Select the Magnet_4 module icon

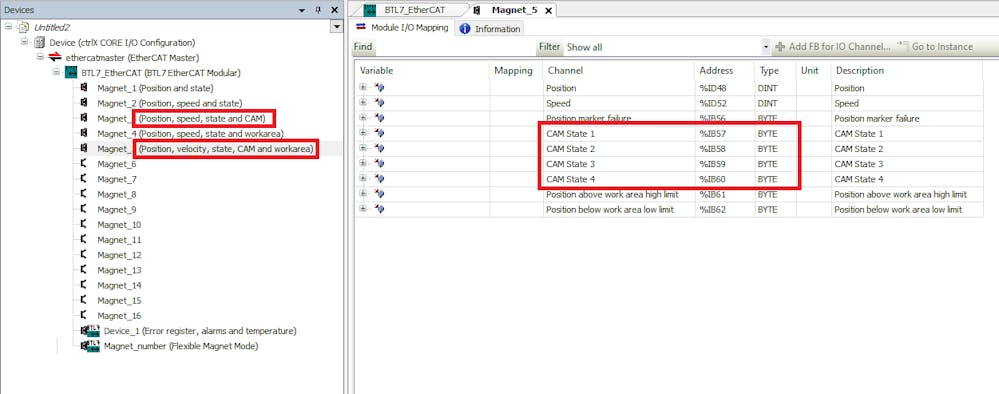(85, 133)
